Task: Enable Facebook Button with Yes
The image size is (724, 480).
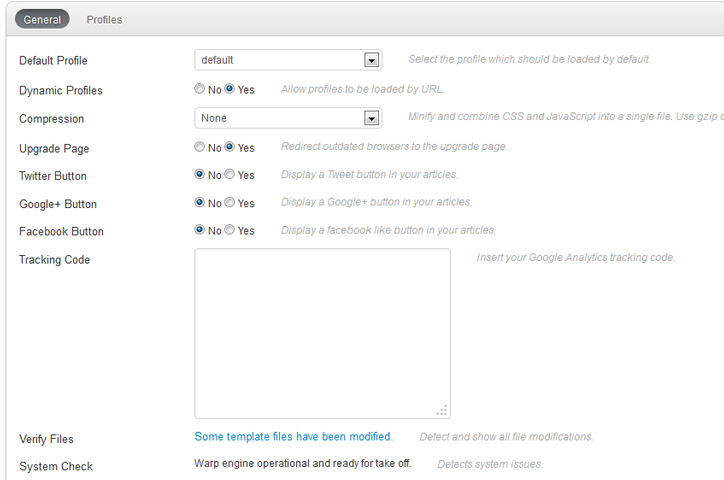Action: pyautogui.click(x=230, y=230)
